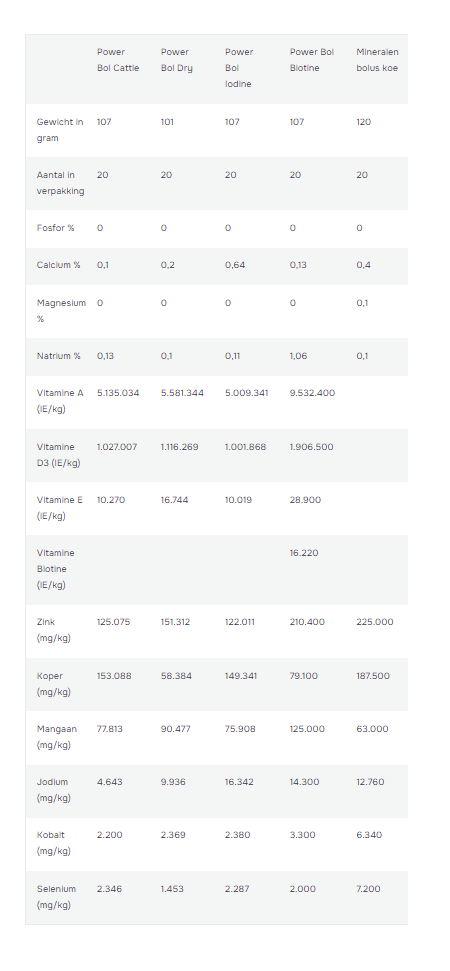Click Jodium value 16.342

tap(239, 782)
